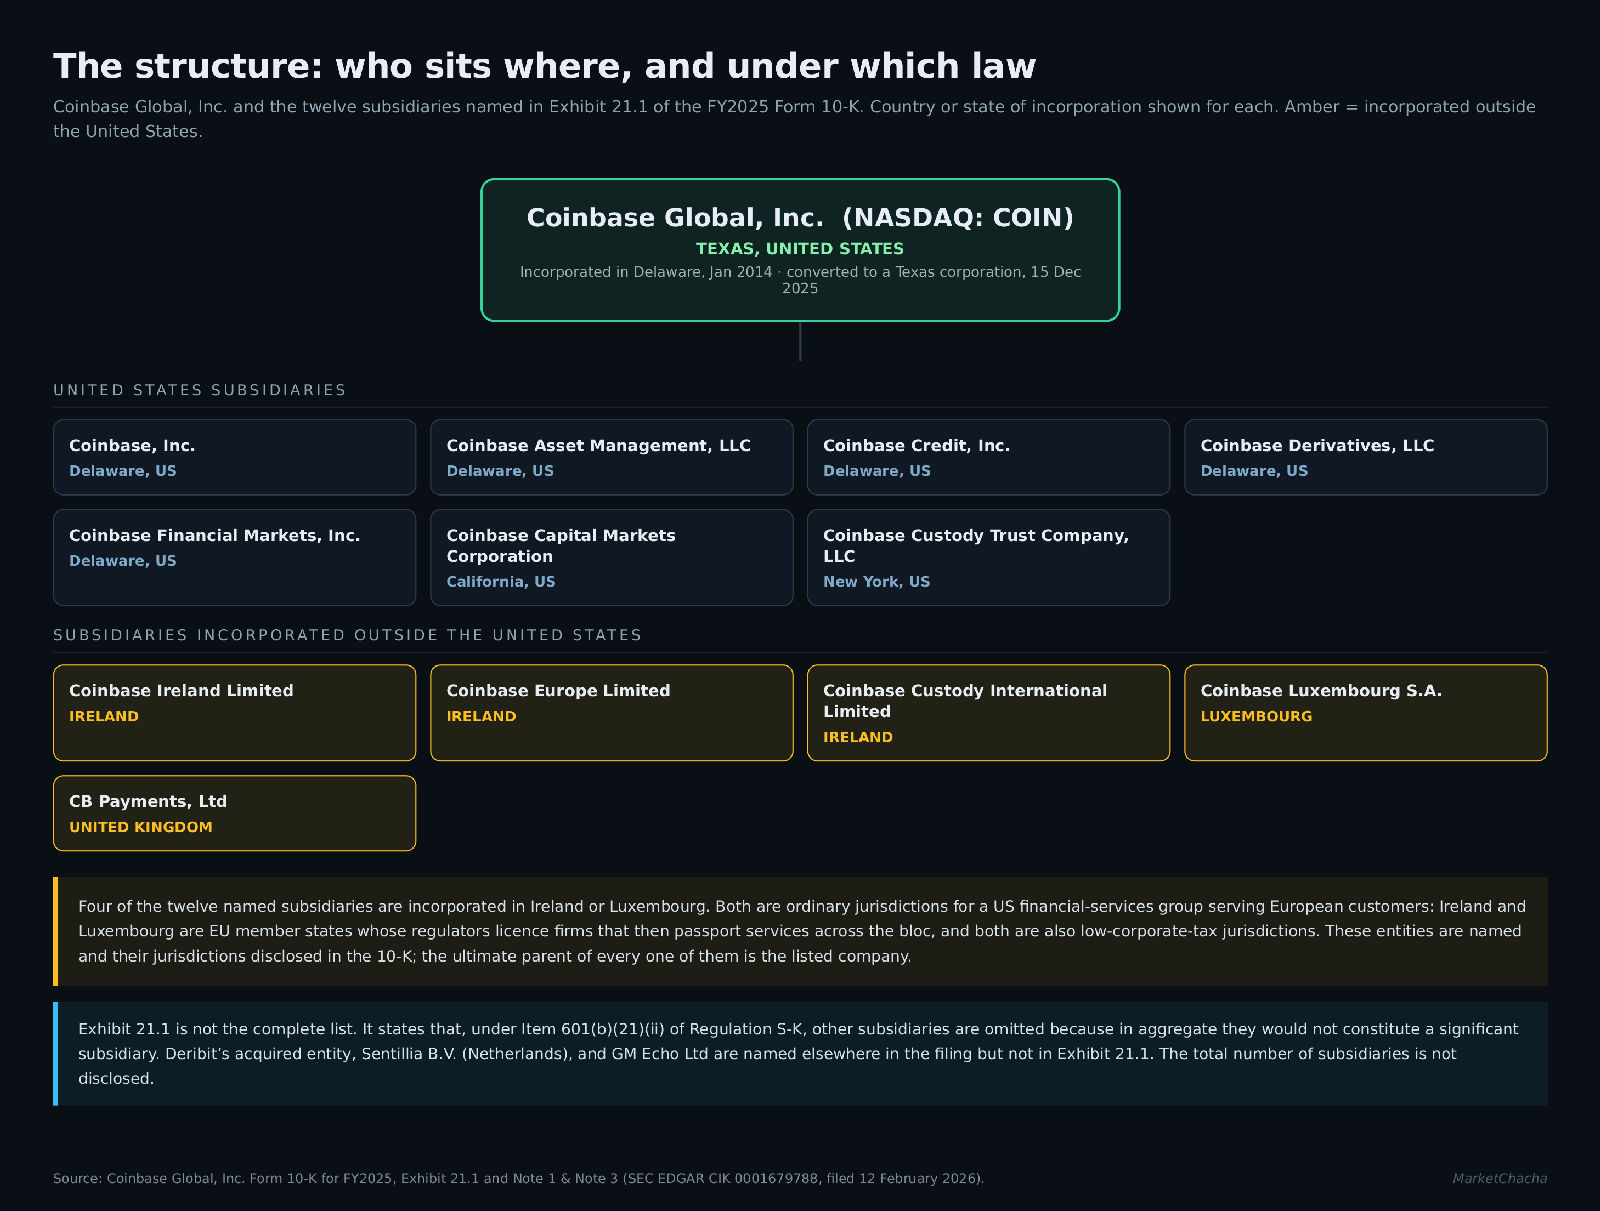Click the Coinbase Custody Trust Company card
The height and width of the screenshot is (1211, 1600).
click(x=988, y=557)
